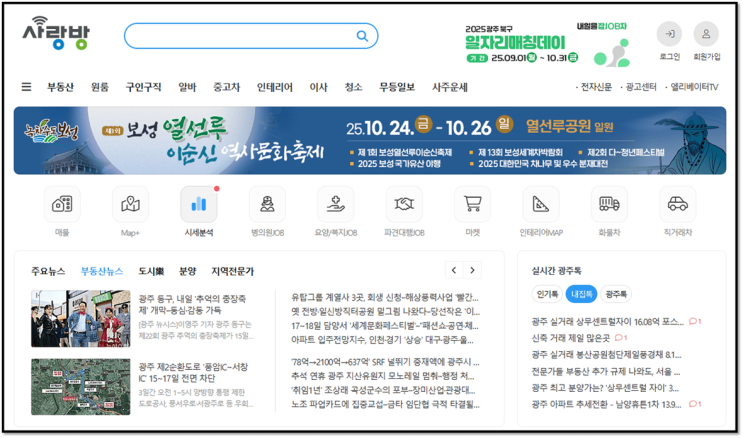Open the 직거래차 car icon
The height and width of the screenshot is (438, 743).
(x=678, y=204)
